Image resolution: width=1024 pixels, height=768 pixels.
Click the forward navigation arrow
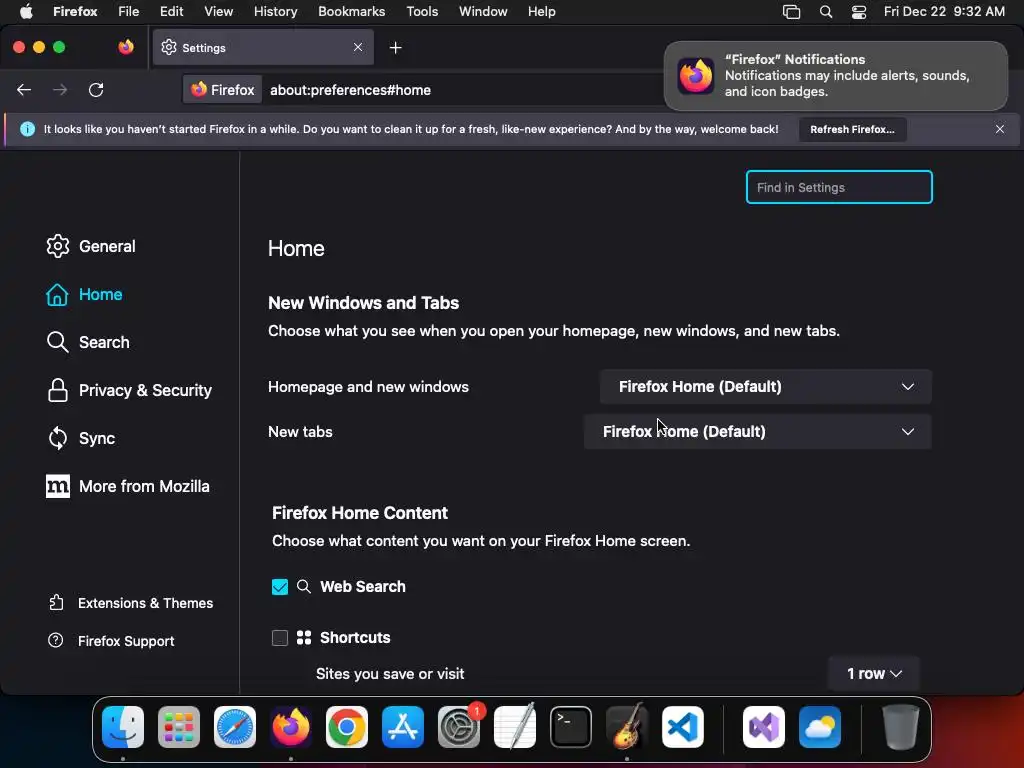pos(60,90)
